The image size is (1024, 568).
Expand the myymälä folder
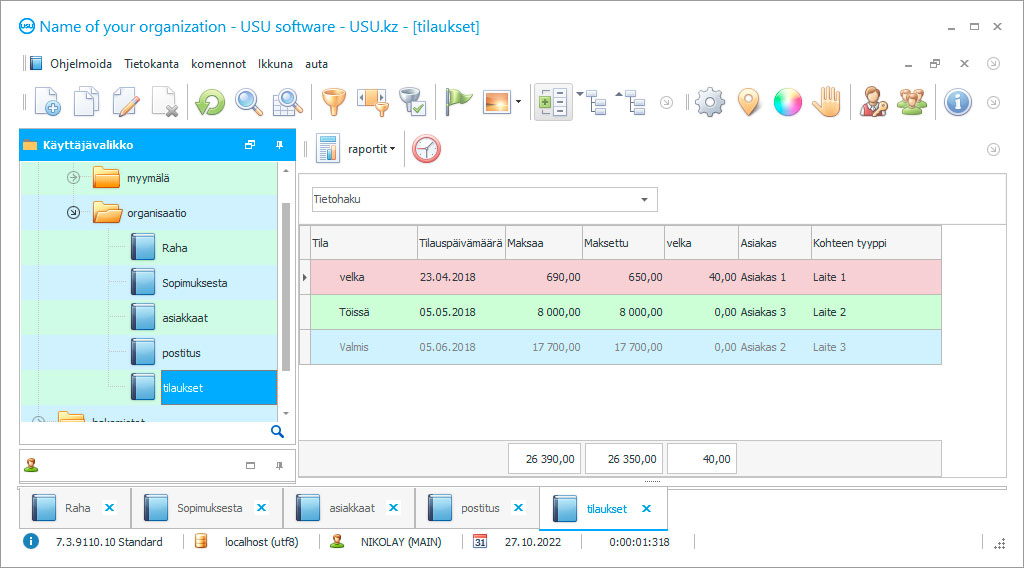pyautogui.click(x=73, y=178)
